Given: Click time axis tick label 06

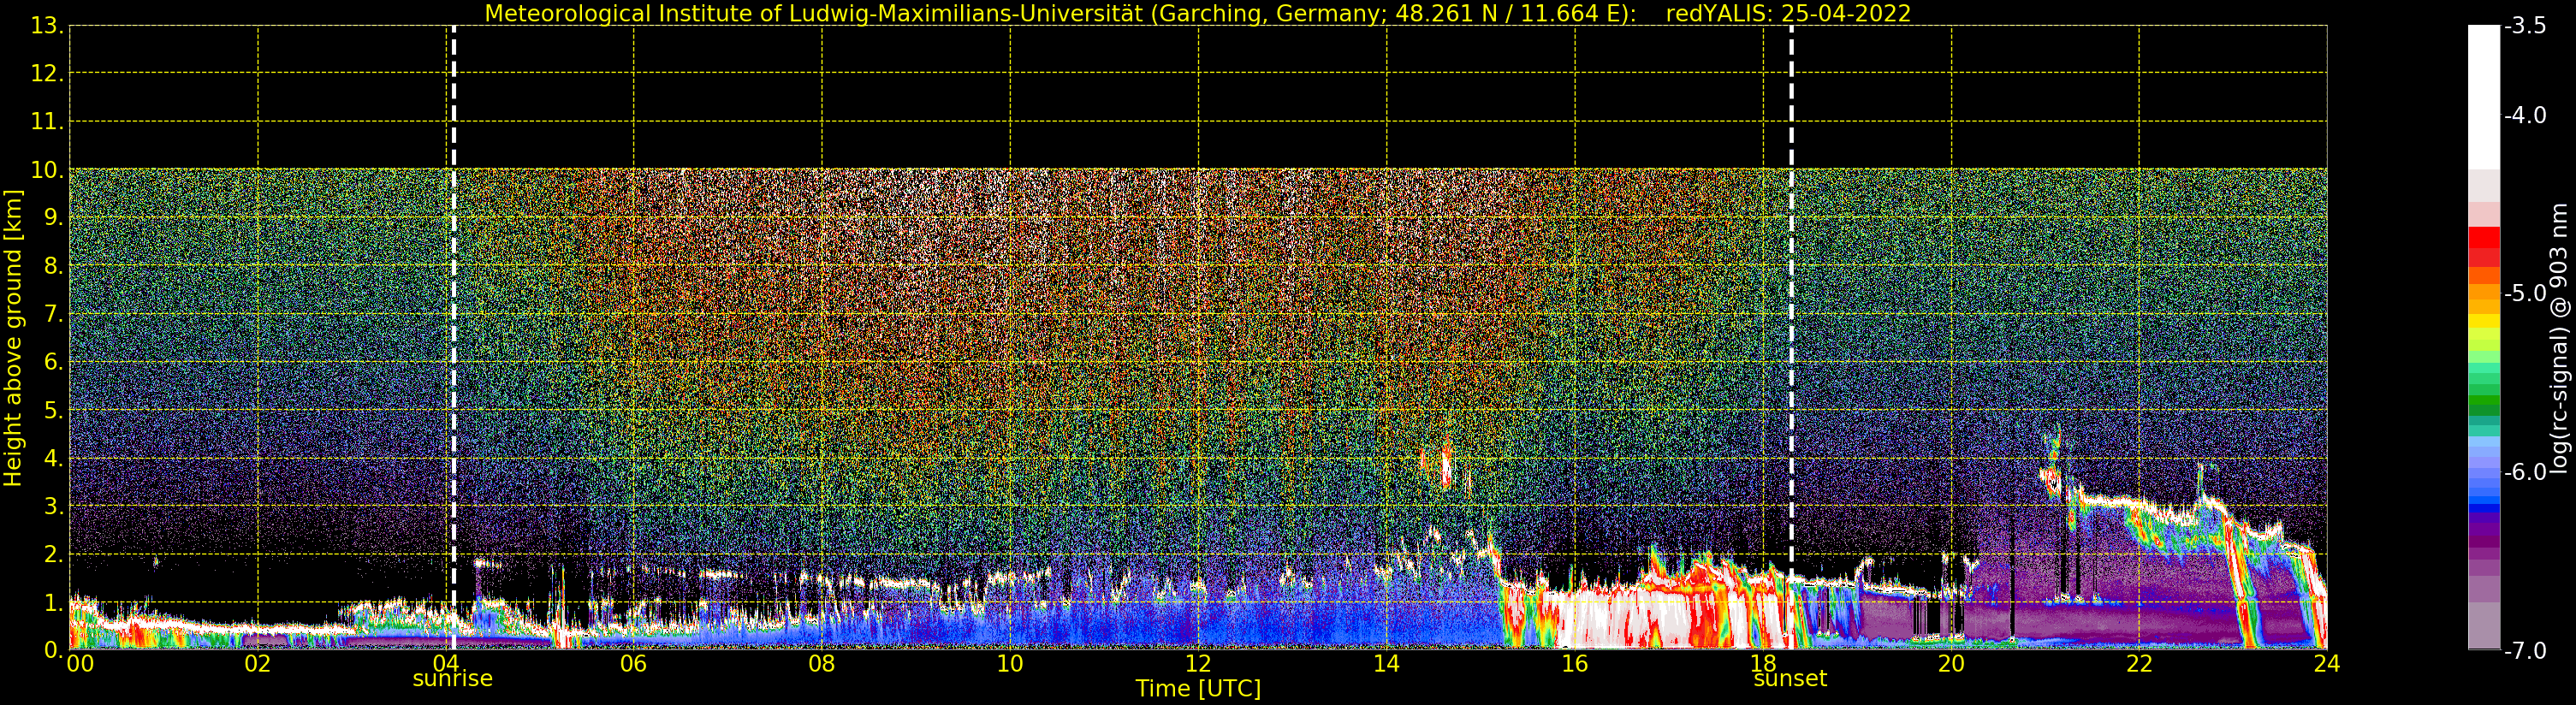Looking at the screenshot, I should pos(633,664).
